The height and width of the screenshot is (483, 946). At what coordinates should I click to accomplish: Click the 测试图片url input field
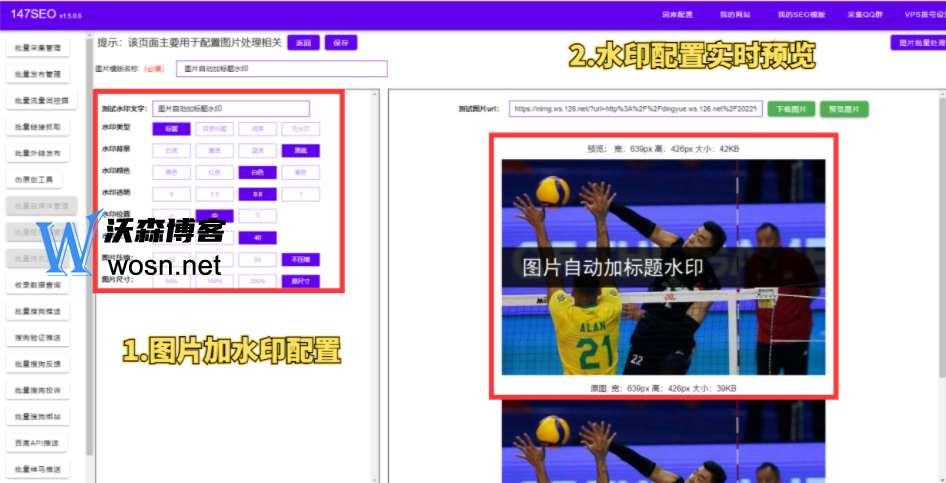pyautogui.click(x=635, y=109)
